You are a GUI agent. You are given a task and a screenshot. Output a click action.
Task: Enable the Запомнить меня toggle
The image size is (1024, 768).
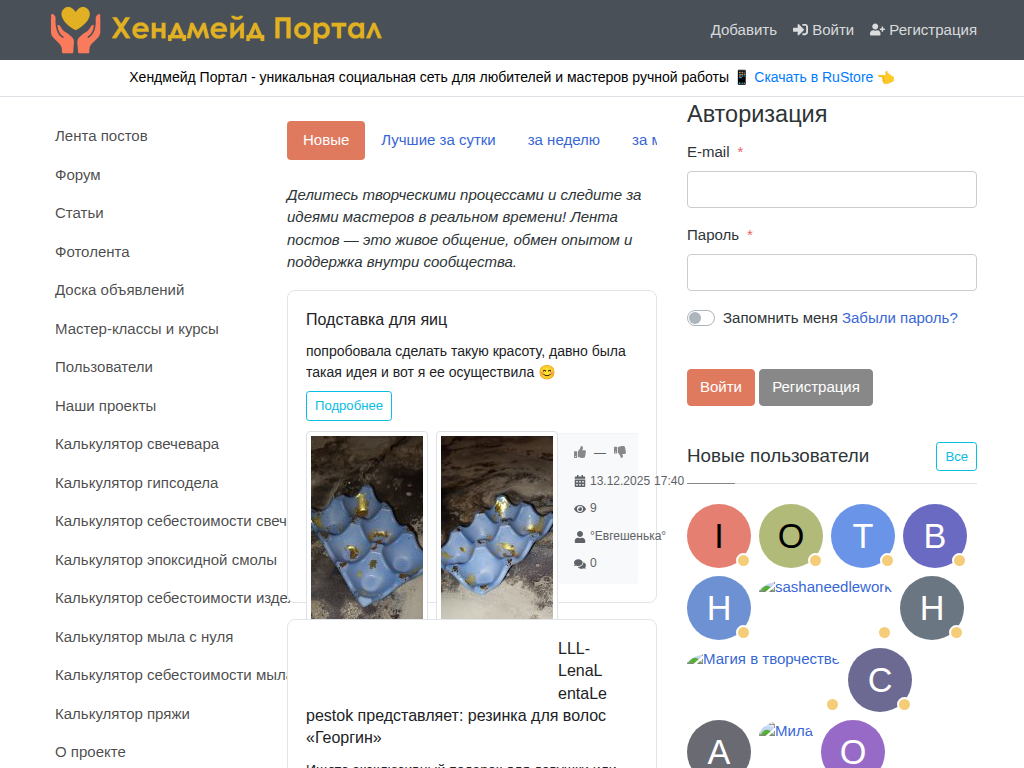click(x=701, y=317)
